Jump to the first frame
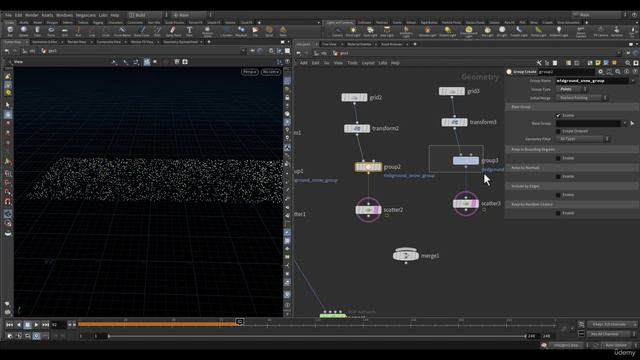 coord(9,325)
